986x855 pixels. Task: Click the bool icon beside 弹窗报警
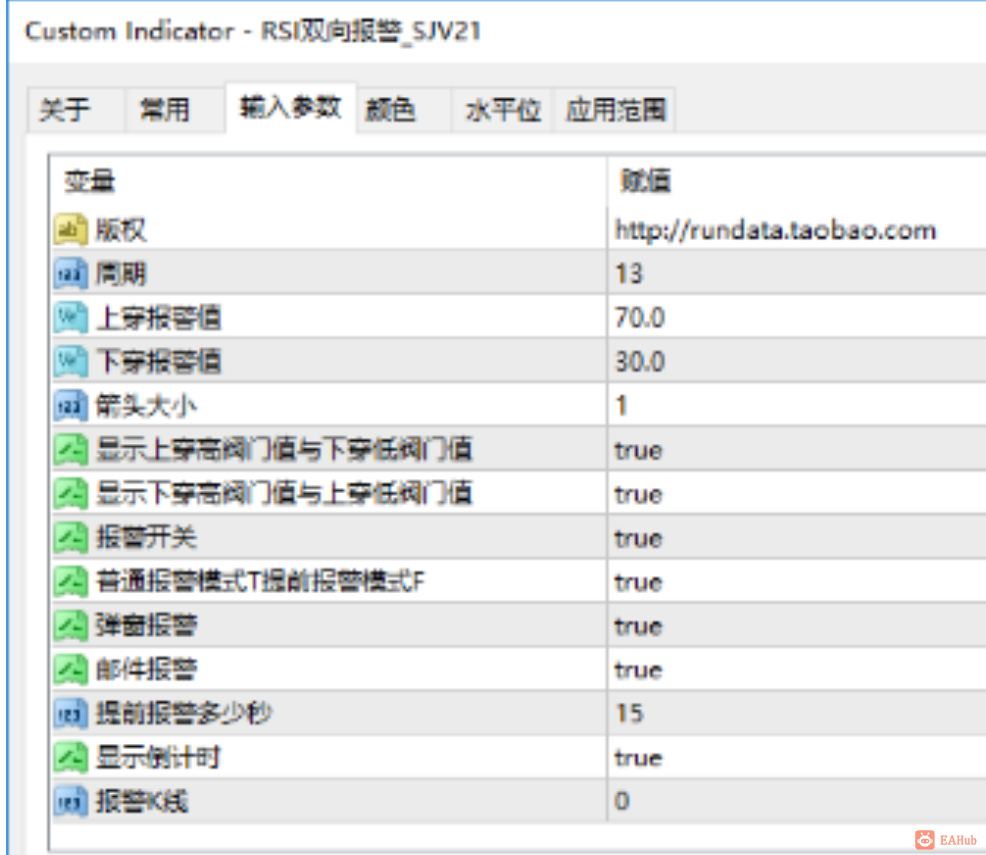tap(70, 626)
